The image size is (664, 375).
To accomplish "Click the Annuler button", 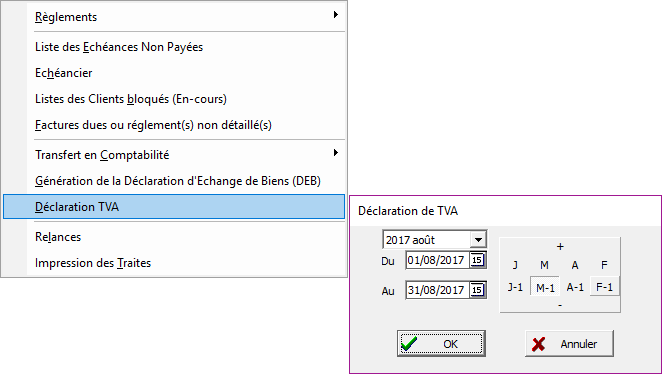I will point(569,344).
